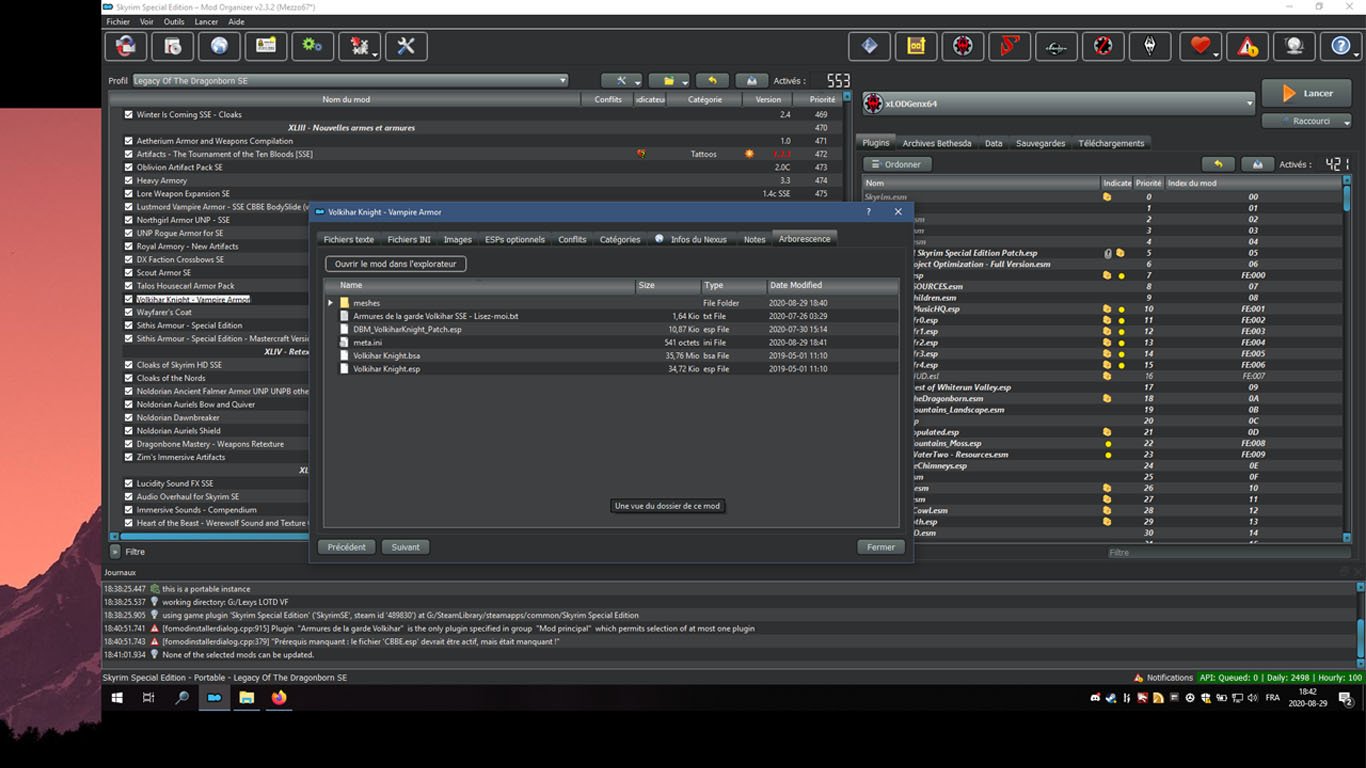Click the red S tool icon

click(x=1009, y=46)
